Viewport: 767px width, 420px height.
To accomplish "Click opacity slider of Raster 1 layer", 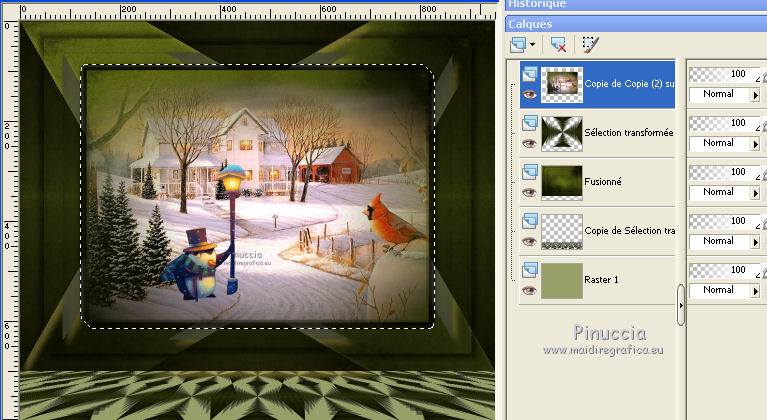I will pos(724,270).
